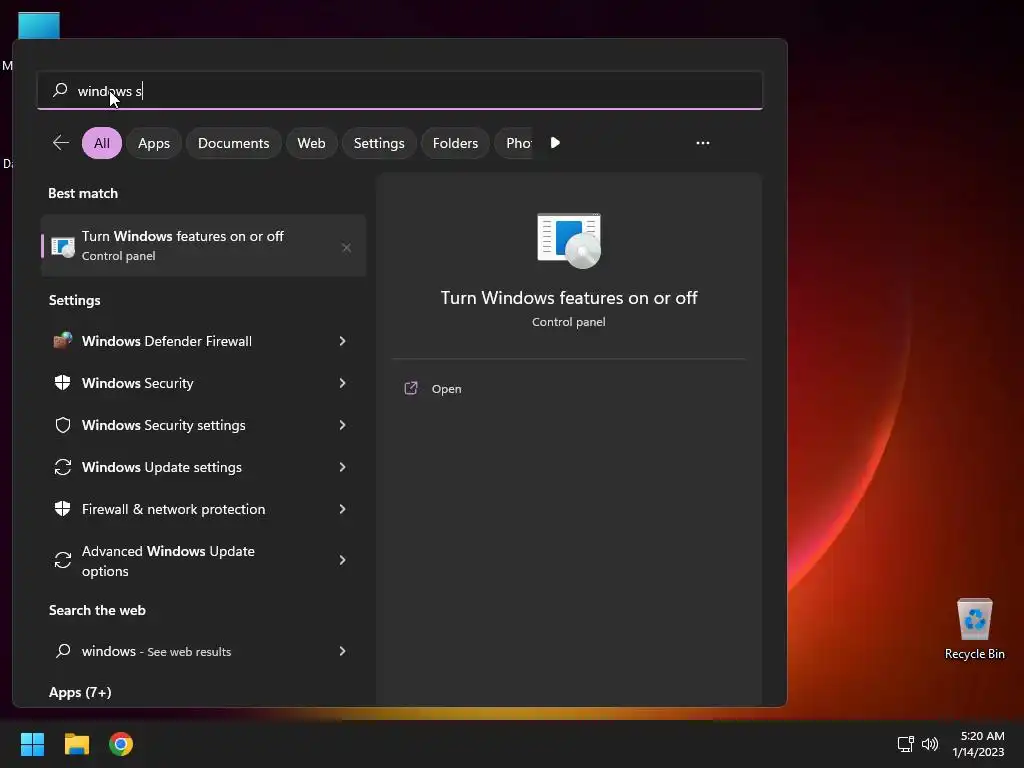
Task: Click the Apps (7+) section header
Action: click(80, 692)
